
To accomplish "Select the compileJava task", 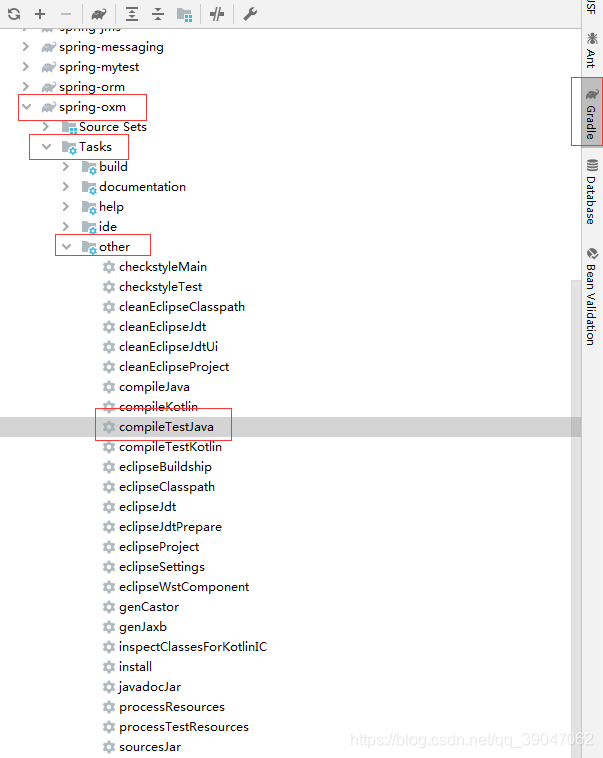I will point(154,387).
